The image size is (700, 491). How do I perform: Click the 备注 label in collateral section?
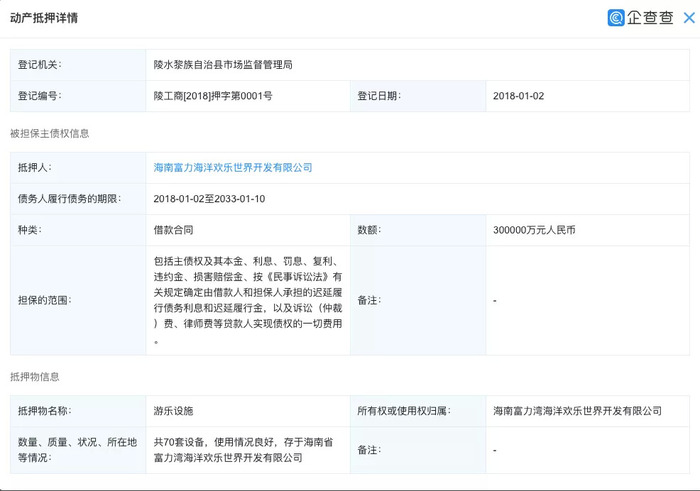point(369,449)
